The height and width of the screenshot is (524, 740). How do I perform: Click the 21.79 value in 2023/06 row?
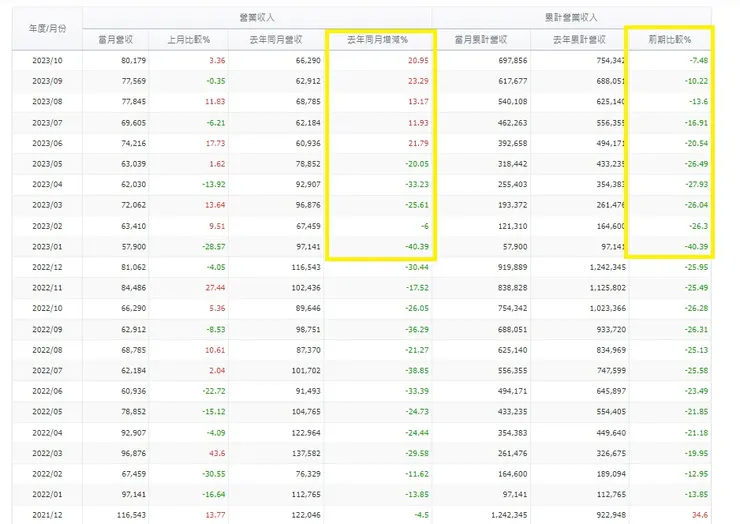pos(419,143)
